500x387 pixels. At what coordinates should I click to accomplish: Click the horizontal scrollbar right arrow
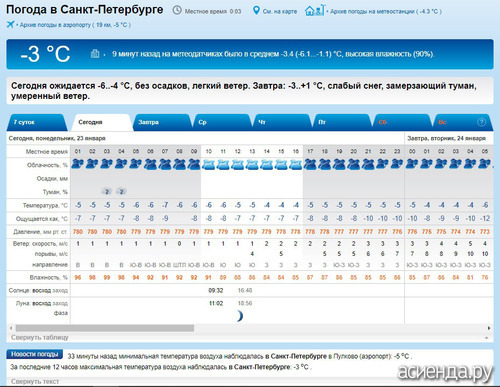pyautogui.click(x=489, y=328)
